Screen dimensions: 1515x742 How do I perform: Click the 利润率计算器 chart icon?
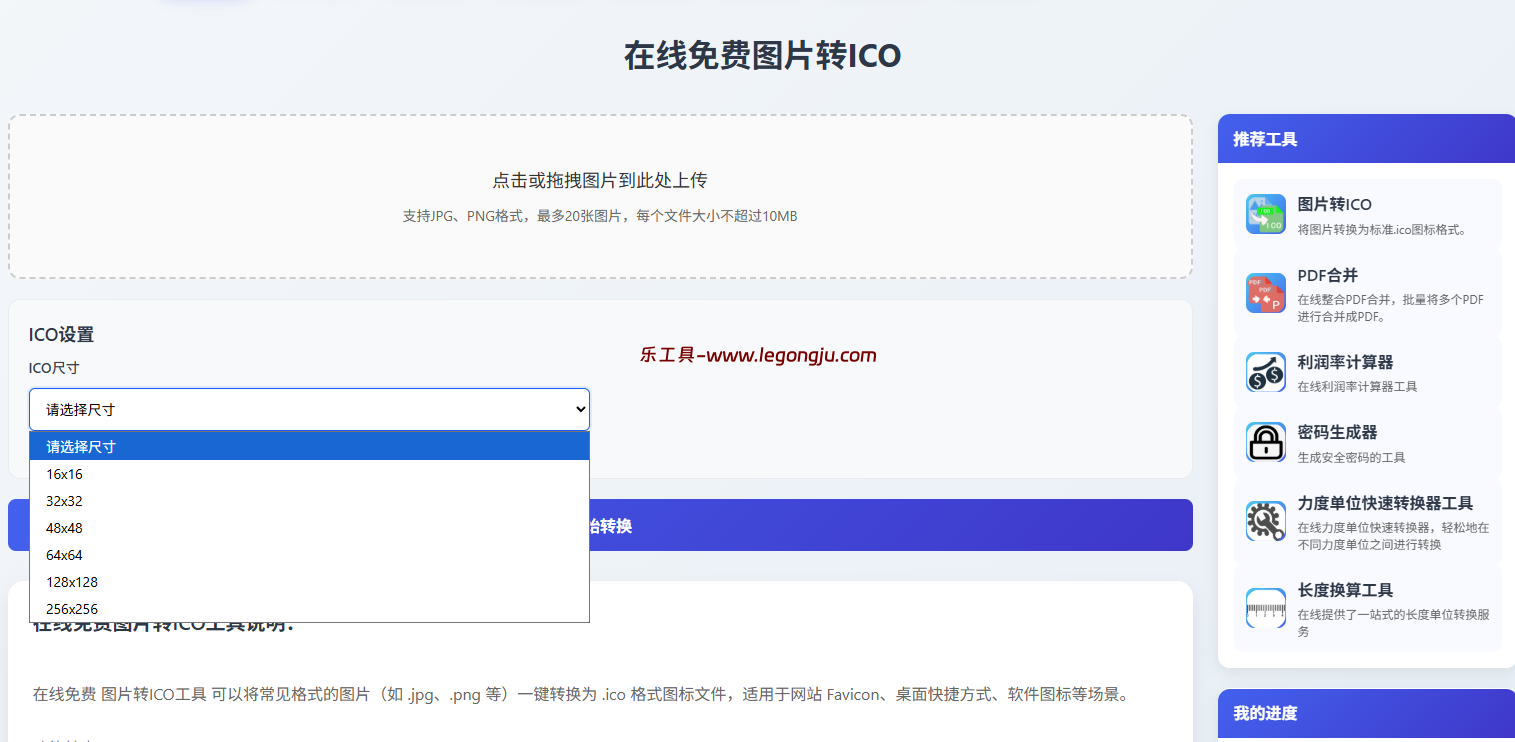tap(1265, 371)
